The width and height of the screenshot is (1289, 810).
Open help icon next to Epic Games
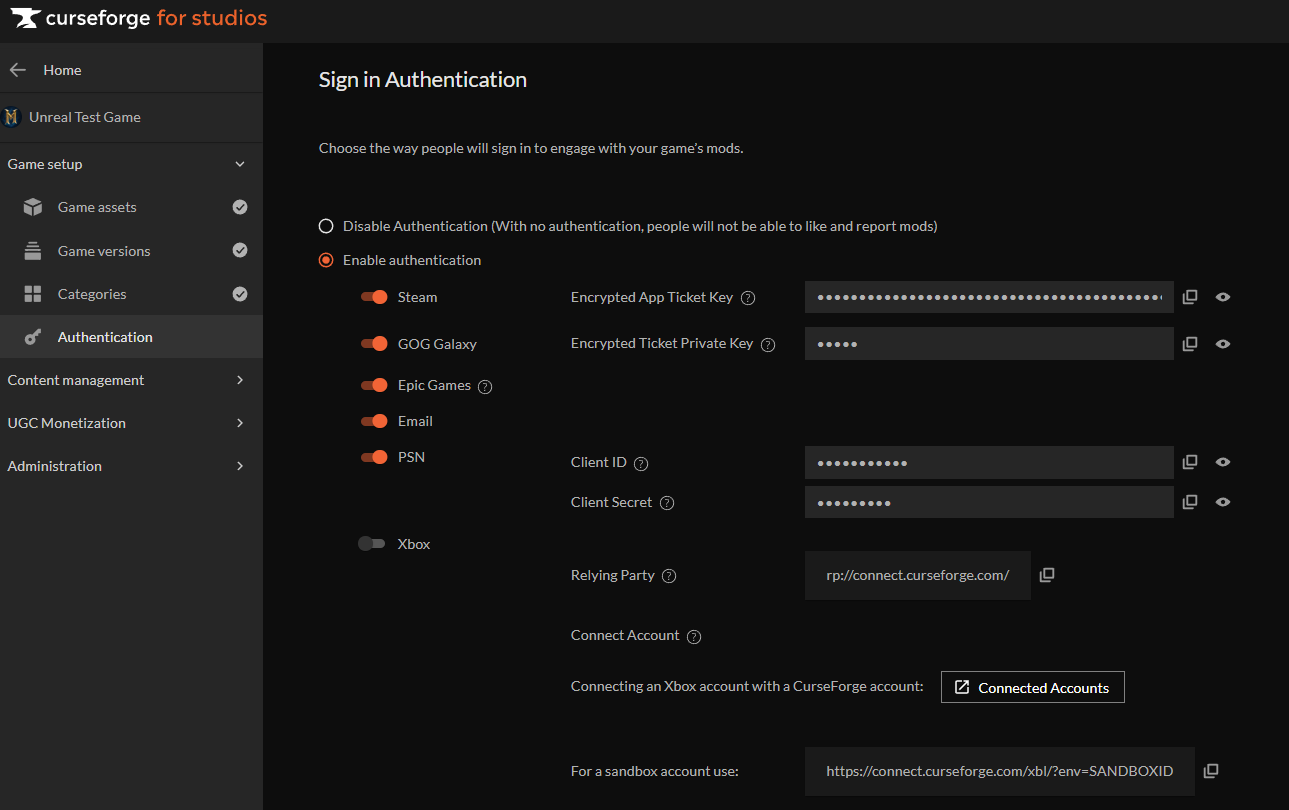click(x=486, y=387)
